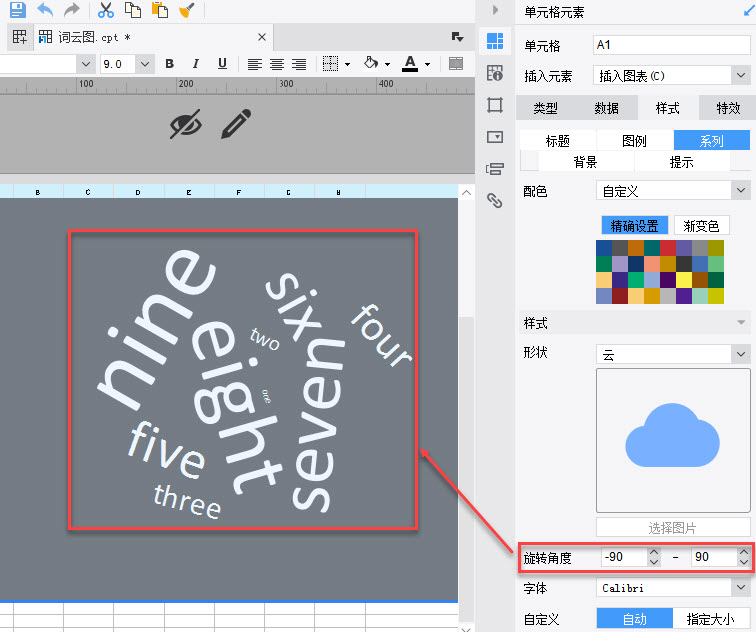Open the condition attributes panel icon

(x=495, y=169)
